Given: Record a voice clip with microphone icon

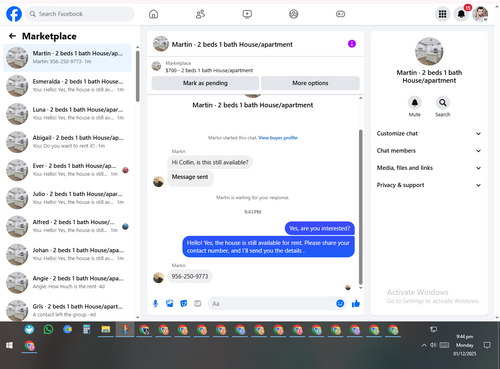Looking at the screenshot, I should 155,303.
